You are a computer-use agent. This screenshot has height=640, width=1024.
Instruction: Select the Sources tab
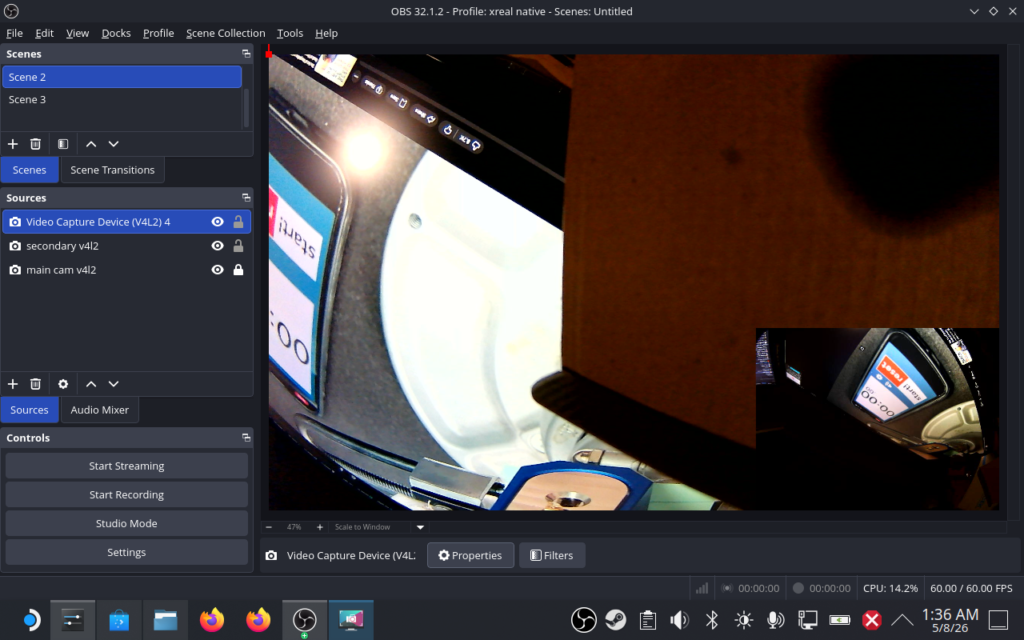tap(29, 410)
